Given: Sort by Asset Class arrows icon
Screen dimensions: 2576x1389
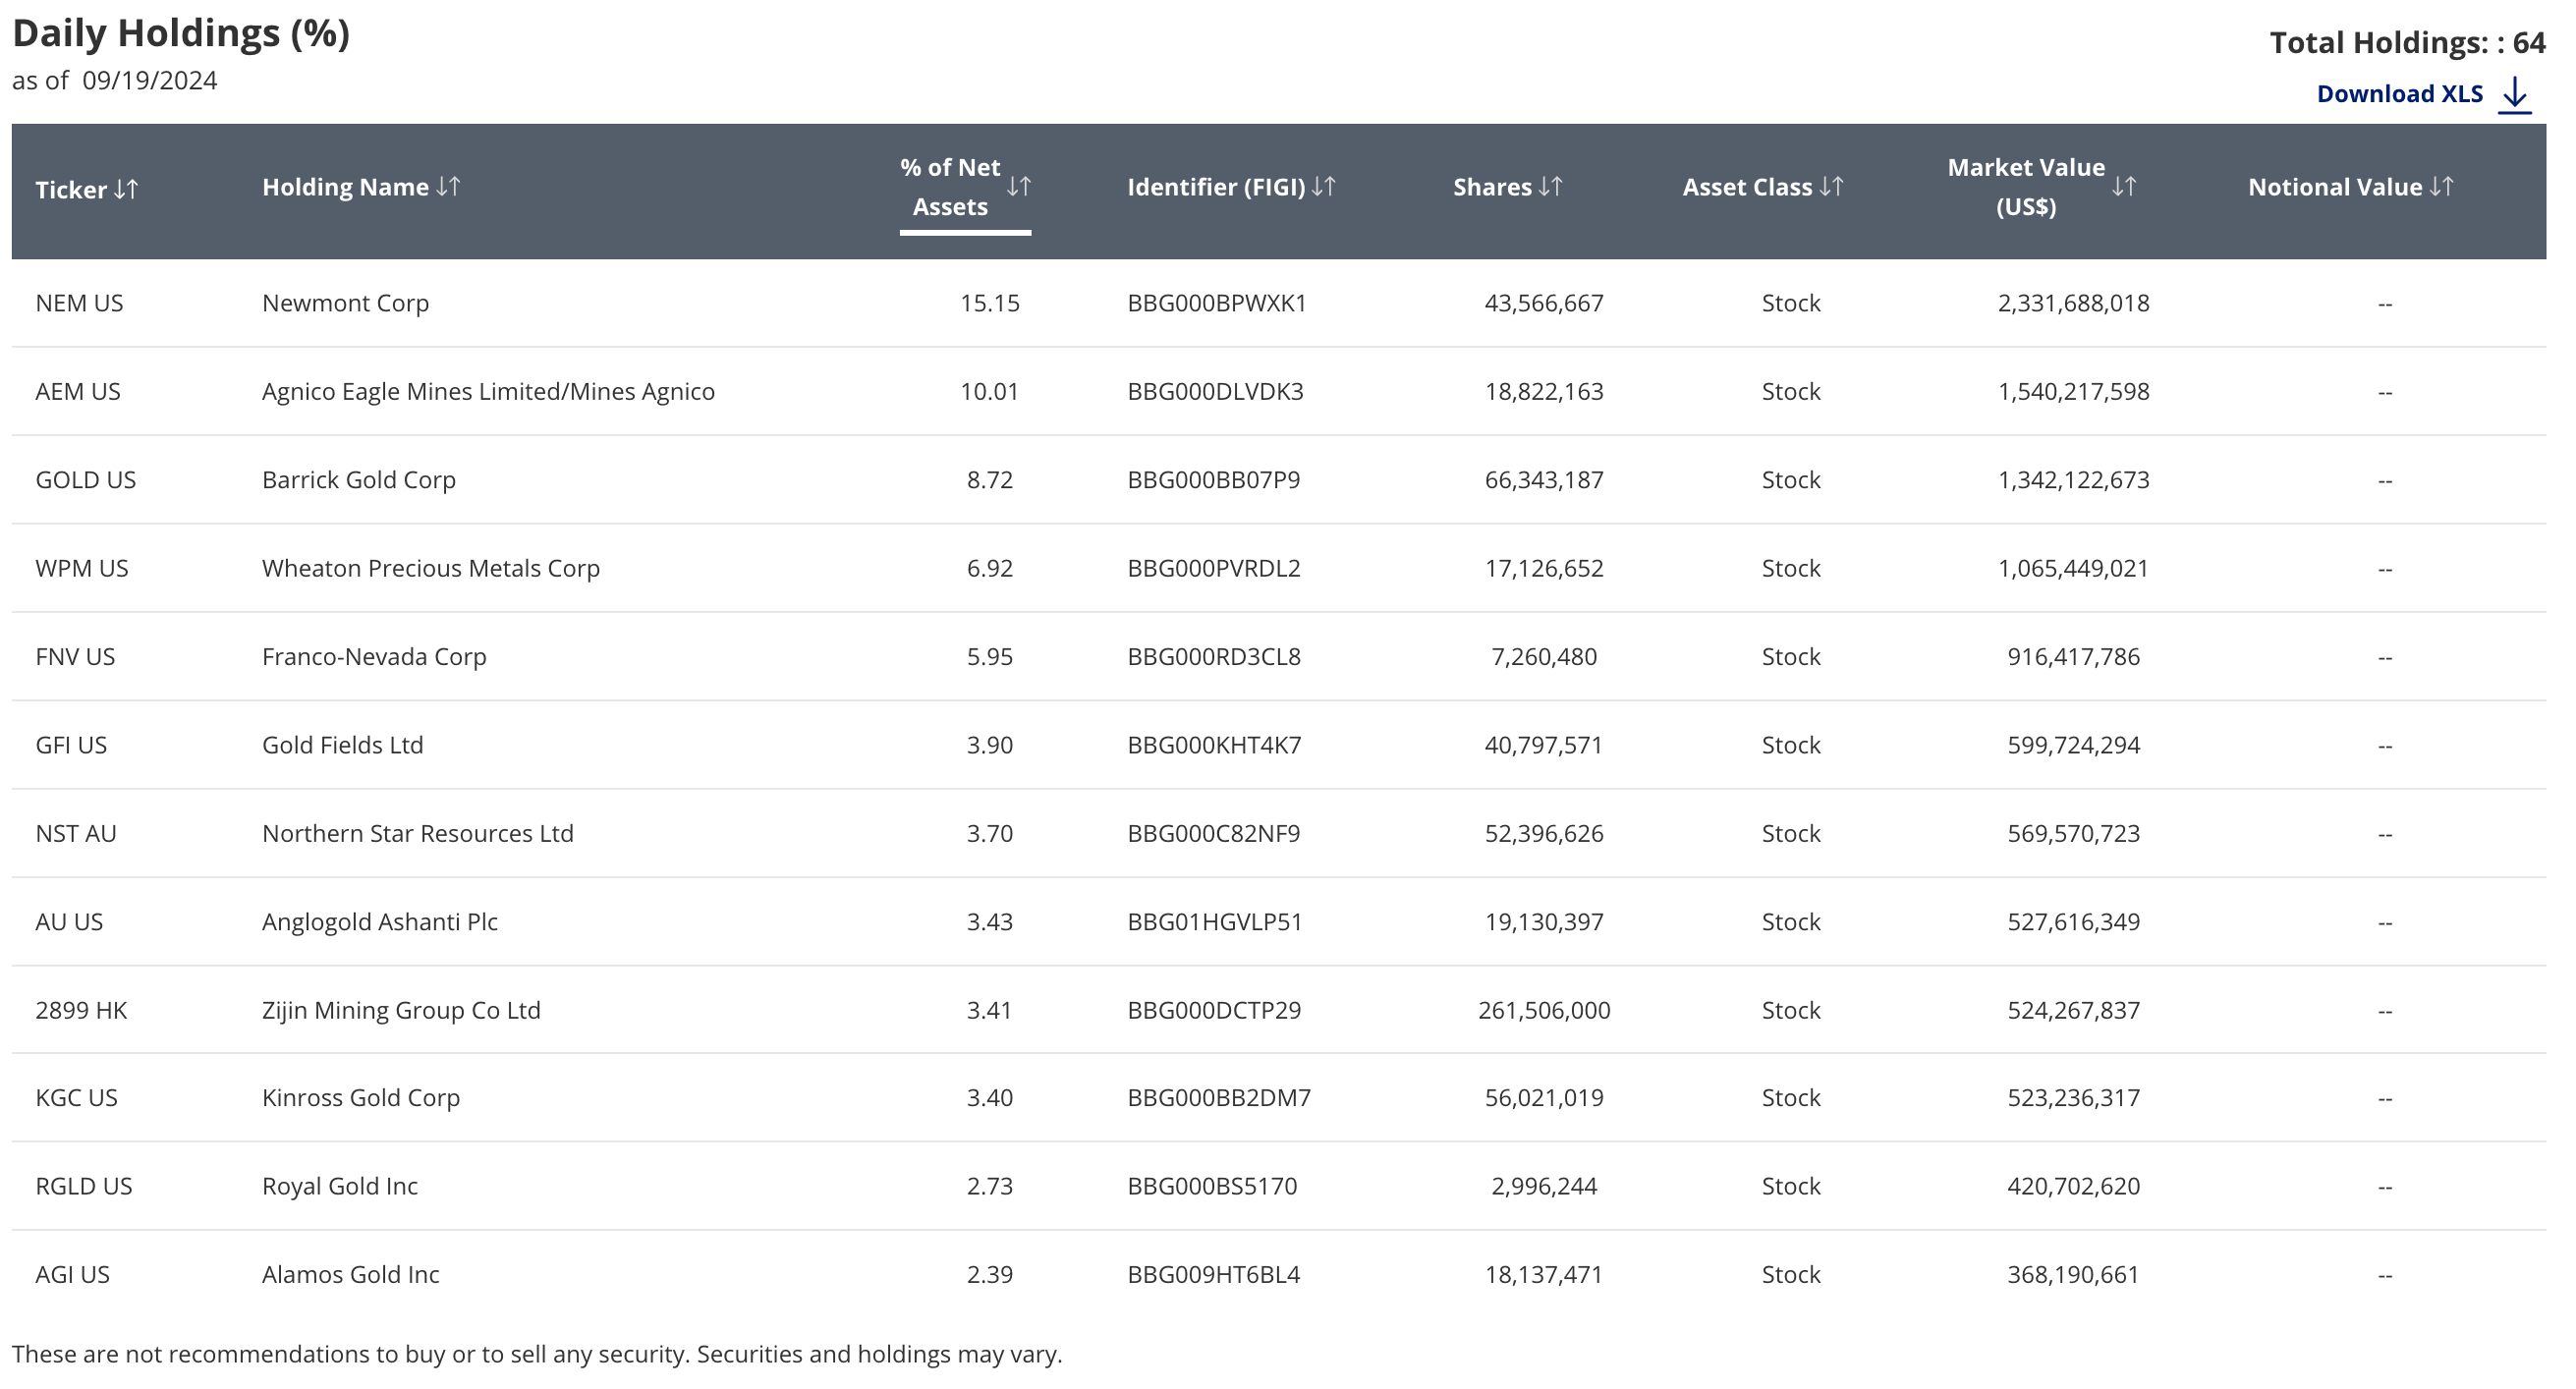Looking at the screenshot, I should (1832, 187).
